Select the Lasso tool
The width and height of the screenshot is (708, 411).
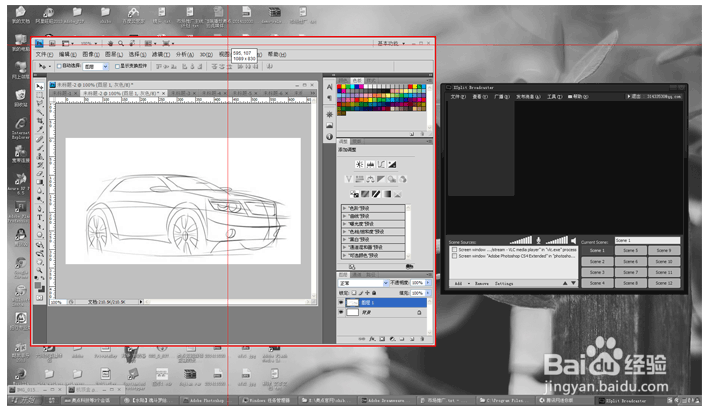tap(40, 103)
